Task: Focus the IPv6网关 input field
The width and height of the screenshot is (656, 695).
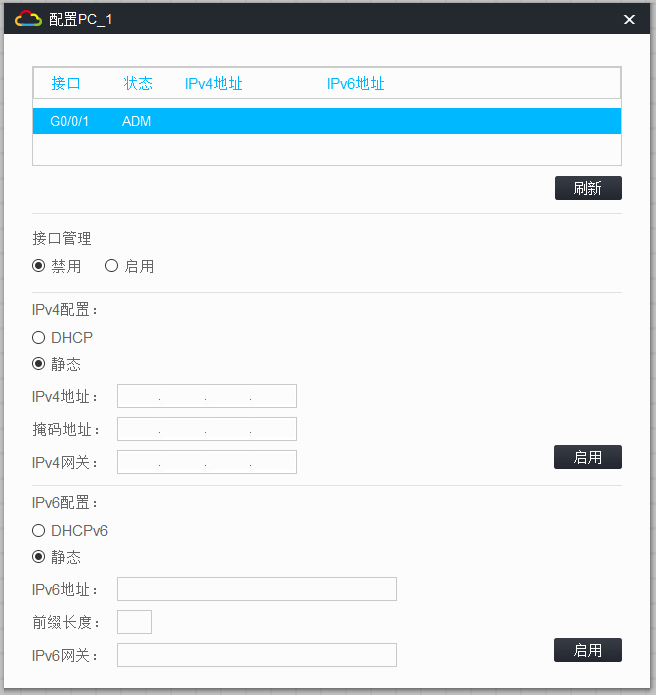Action: [257, 655]
